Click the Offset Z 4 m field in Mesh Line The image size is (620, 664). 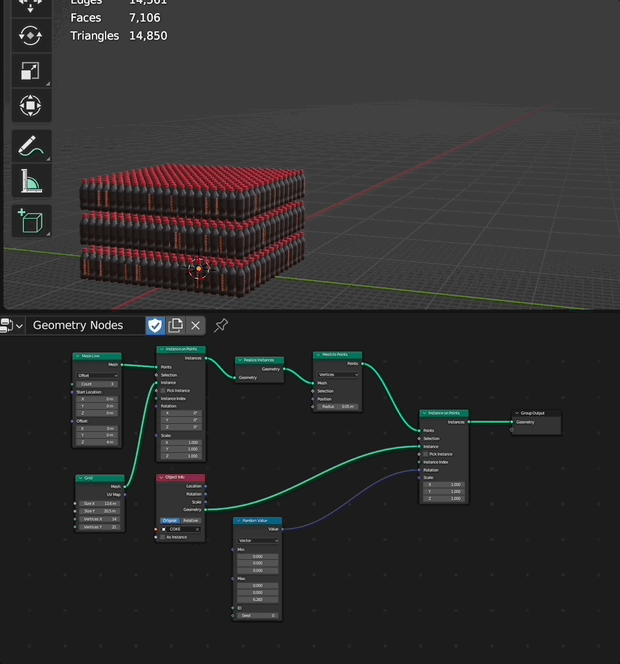97,442
